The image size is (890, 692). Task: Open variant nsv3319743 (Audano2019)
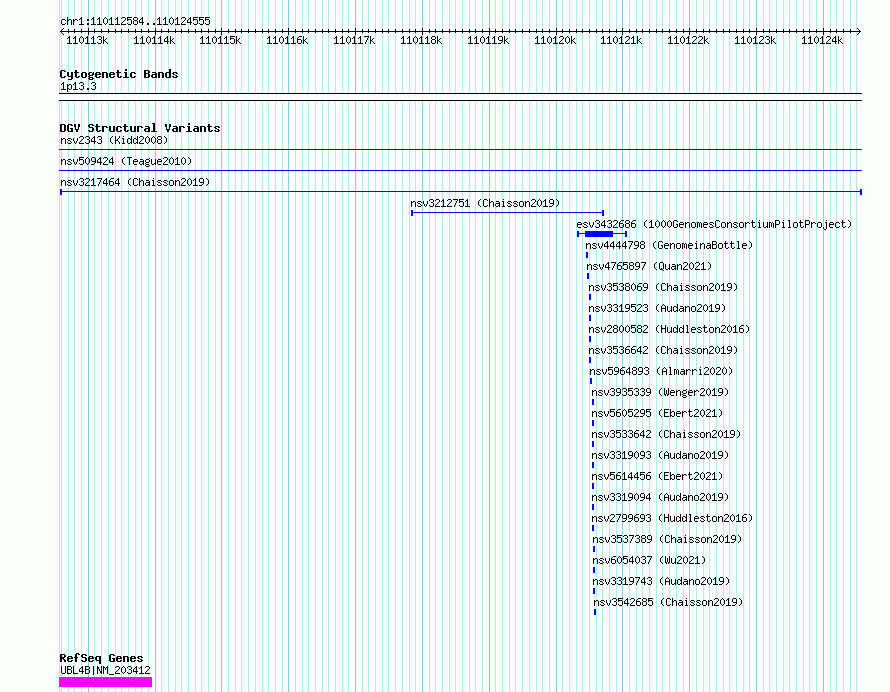point(661,581)
